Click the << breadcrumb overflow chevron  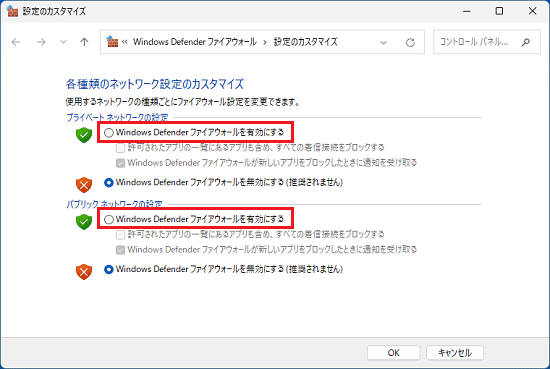tap(125, 42)
